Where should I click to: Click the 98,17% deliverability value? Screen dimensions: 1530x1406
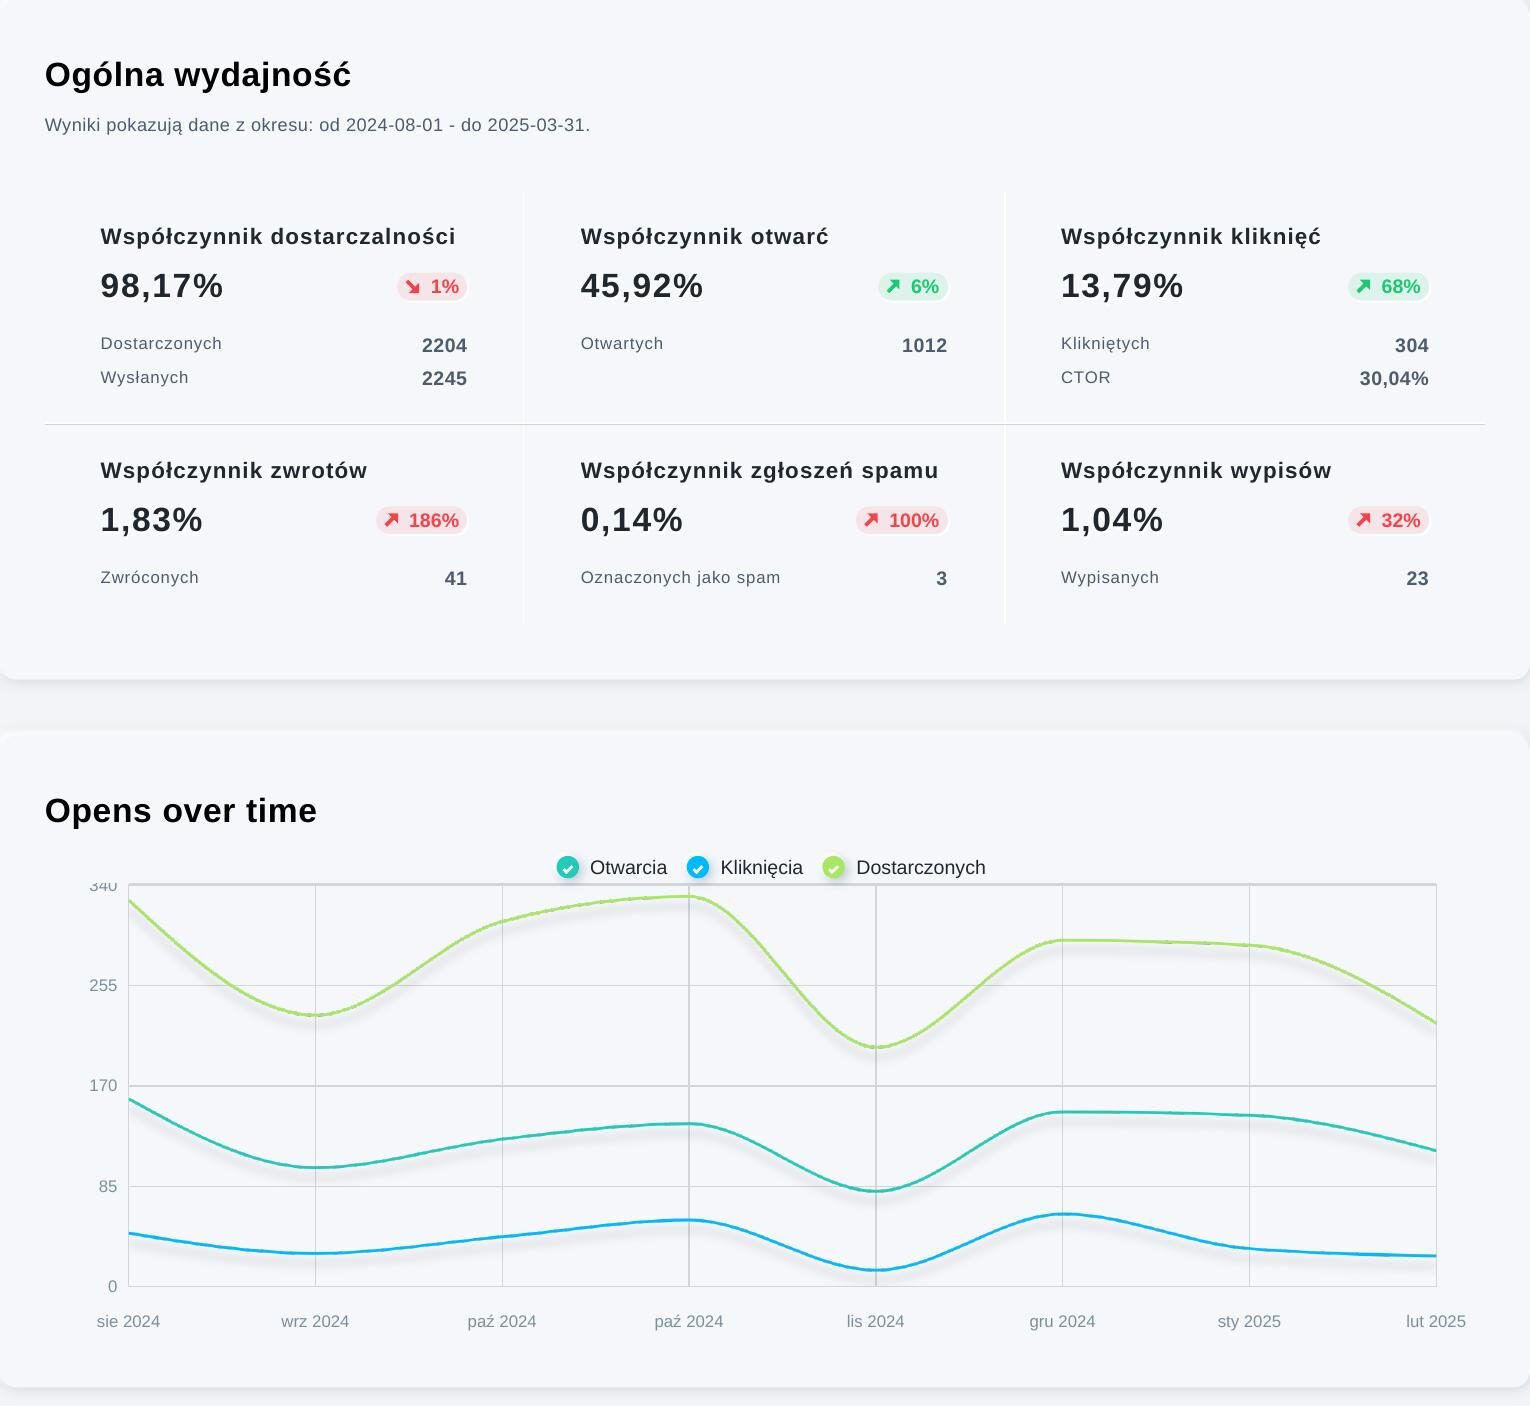pyautogui.click(x=162, y=286)
